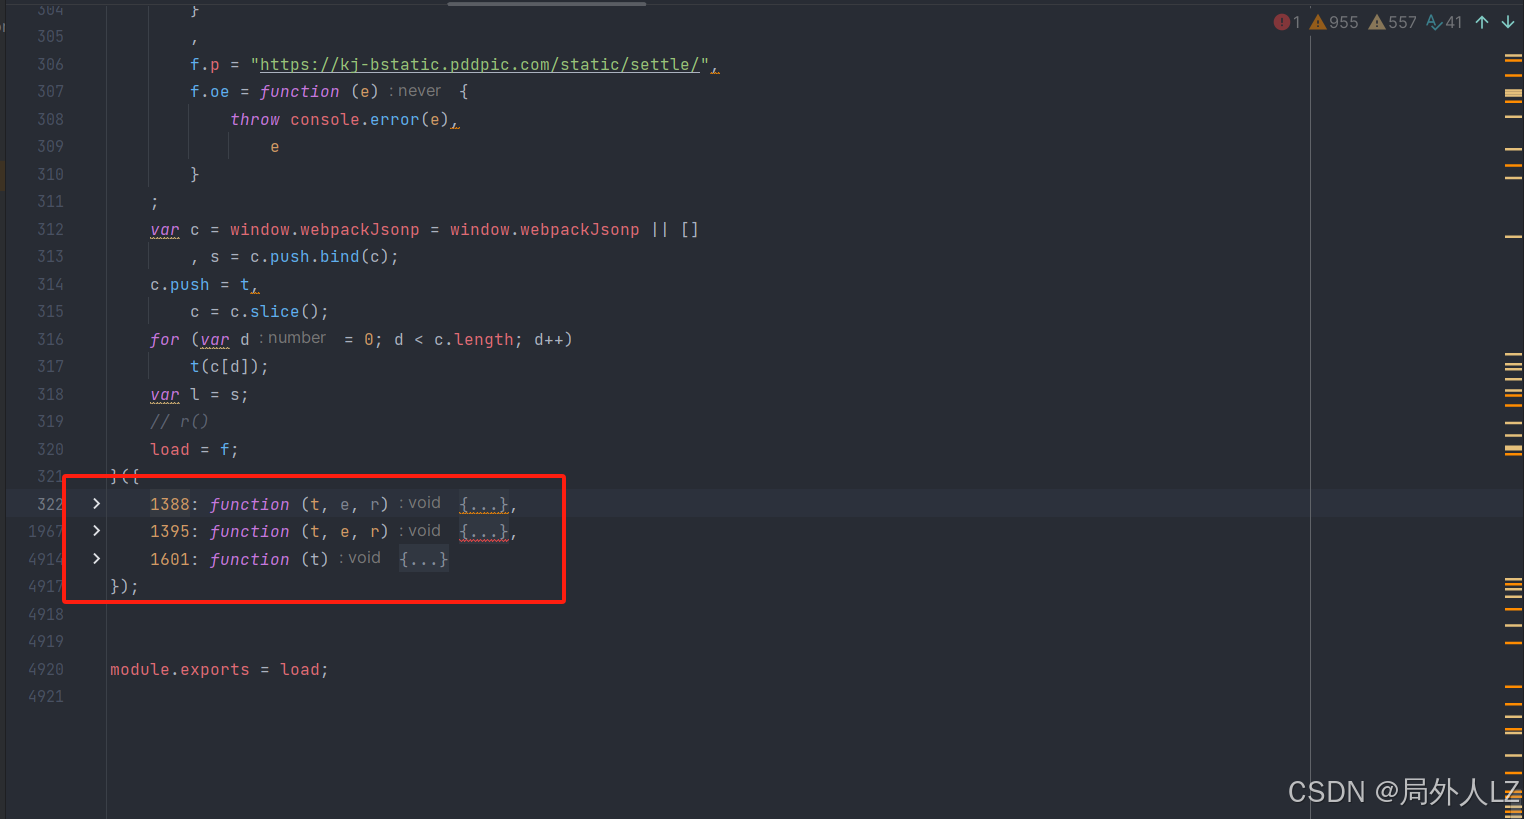Click 'c.length' in the for loop
The width and height of the screenshot is (1524, 819).
[474, 339]
